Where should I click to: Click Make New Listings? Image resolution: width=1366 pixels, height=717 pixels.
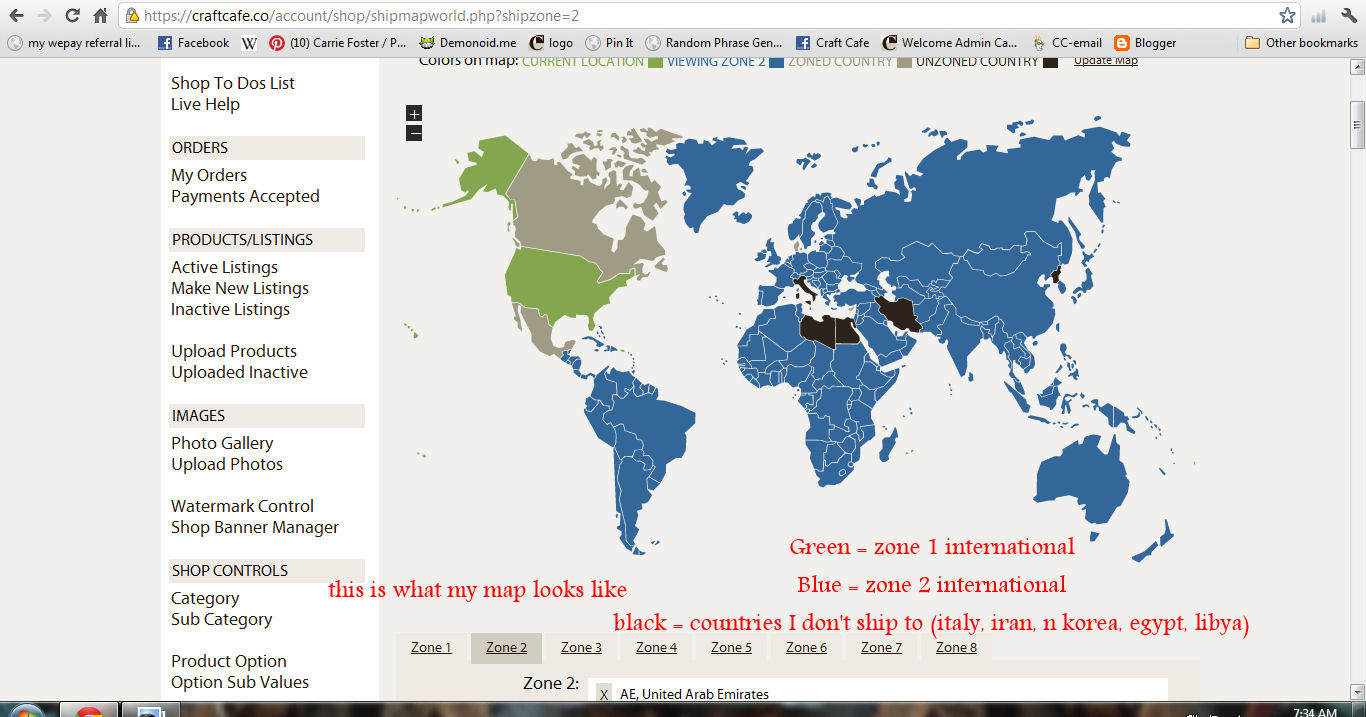click(x=240, y=288)
